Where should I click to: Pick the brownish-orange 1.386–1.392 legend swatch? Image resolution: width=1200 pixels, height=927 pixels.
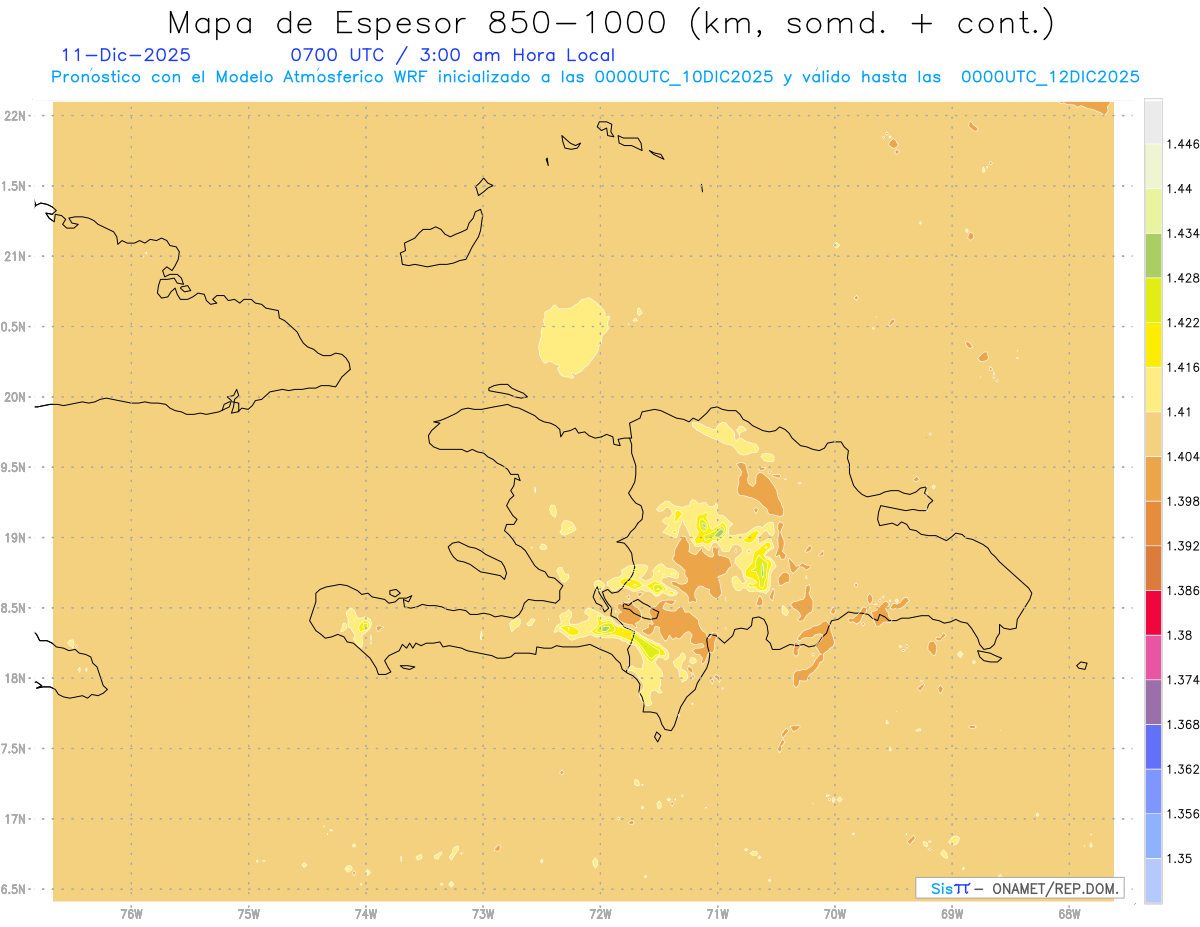(x=1153, y=568)
